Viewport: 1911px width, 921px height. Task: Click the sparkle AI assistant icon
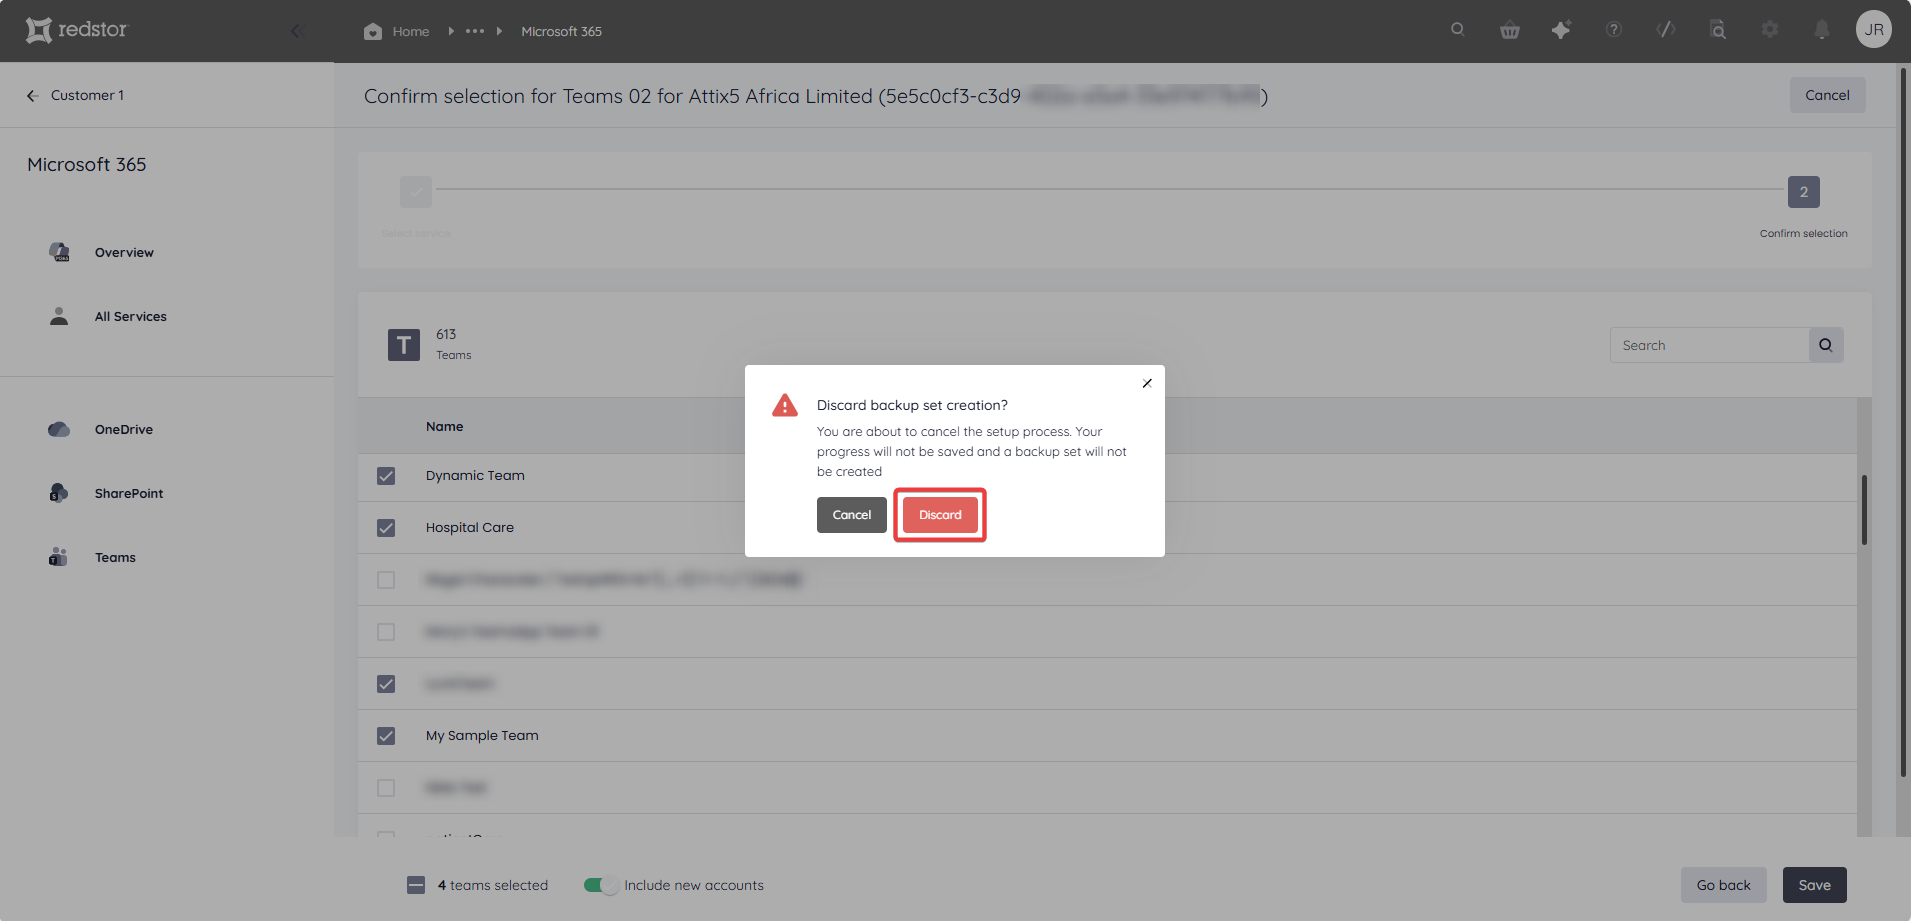(1562, 30)
